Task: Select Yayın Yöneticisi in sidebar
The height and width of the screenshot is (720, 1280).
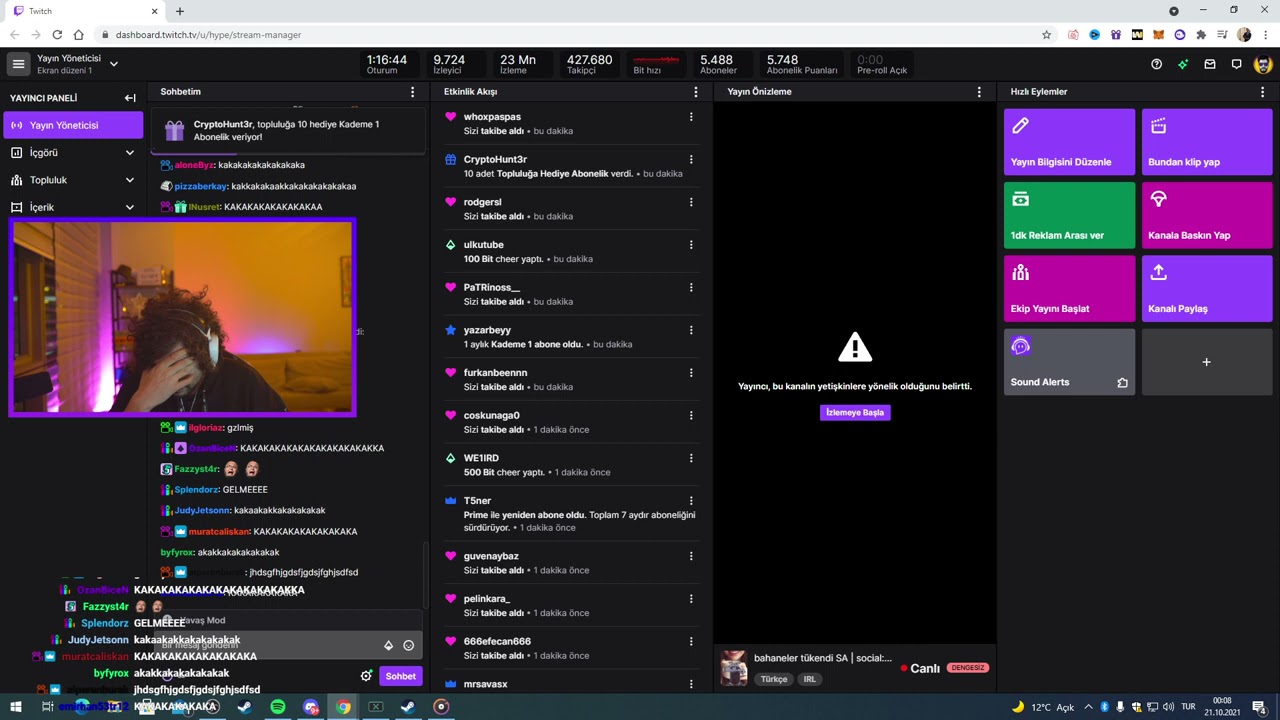Action: [x=73, y=125]
